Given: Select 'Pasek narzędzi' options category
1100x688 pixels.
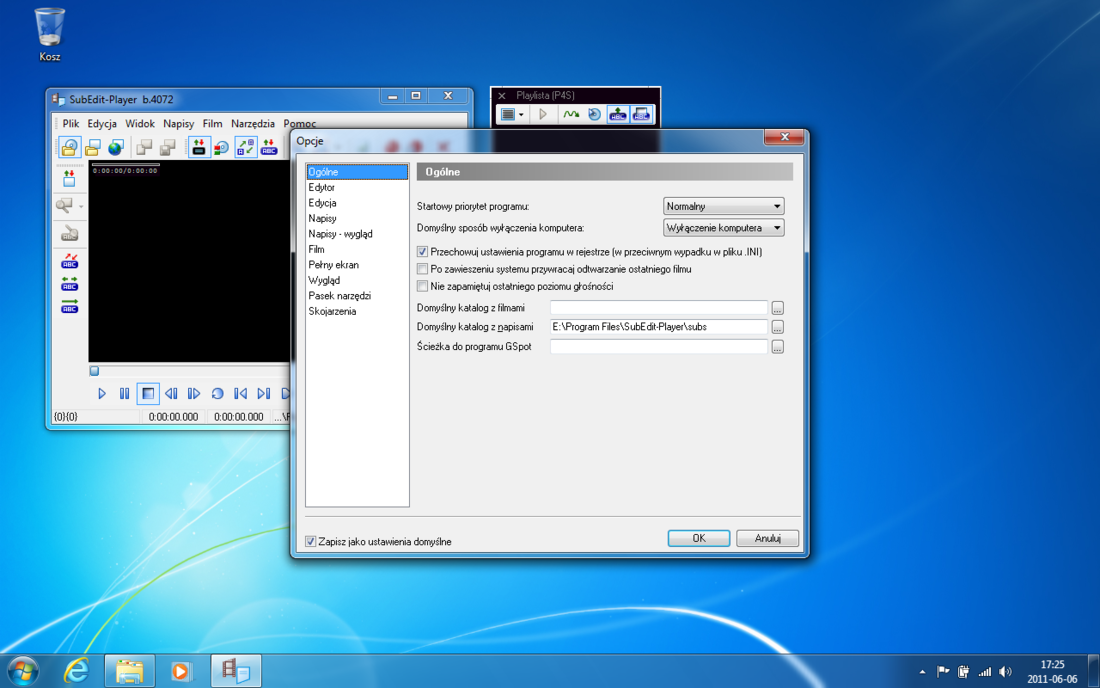Looking at the screenshot, I should [340, 295].
